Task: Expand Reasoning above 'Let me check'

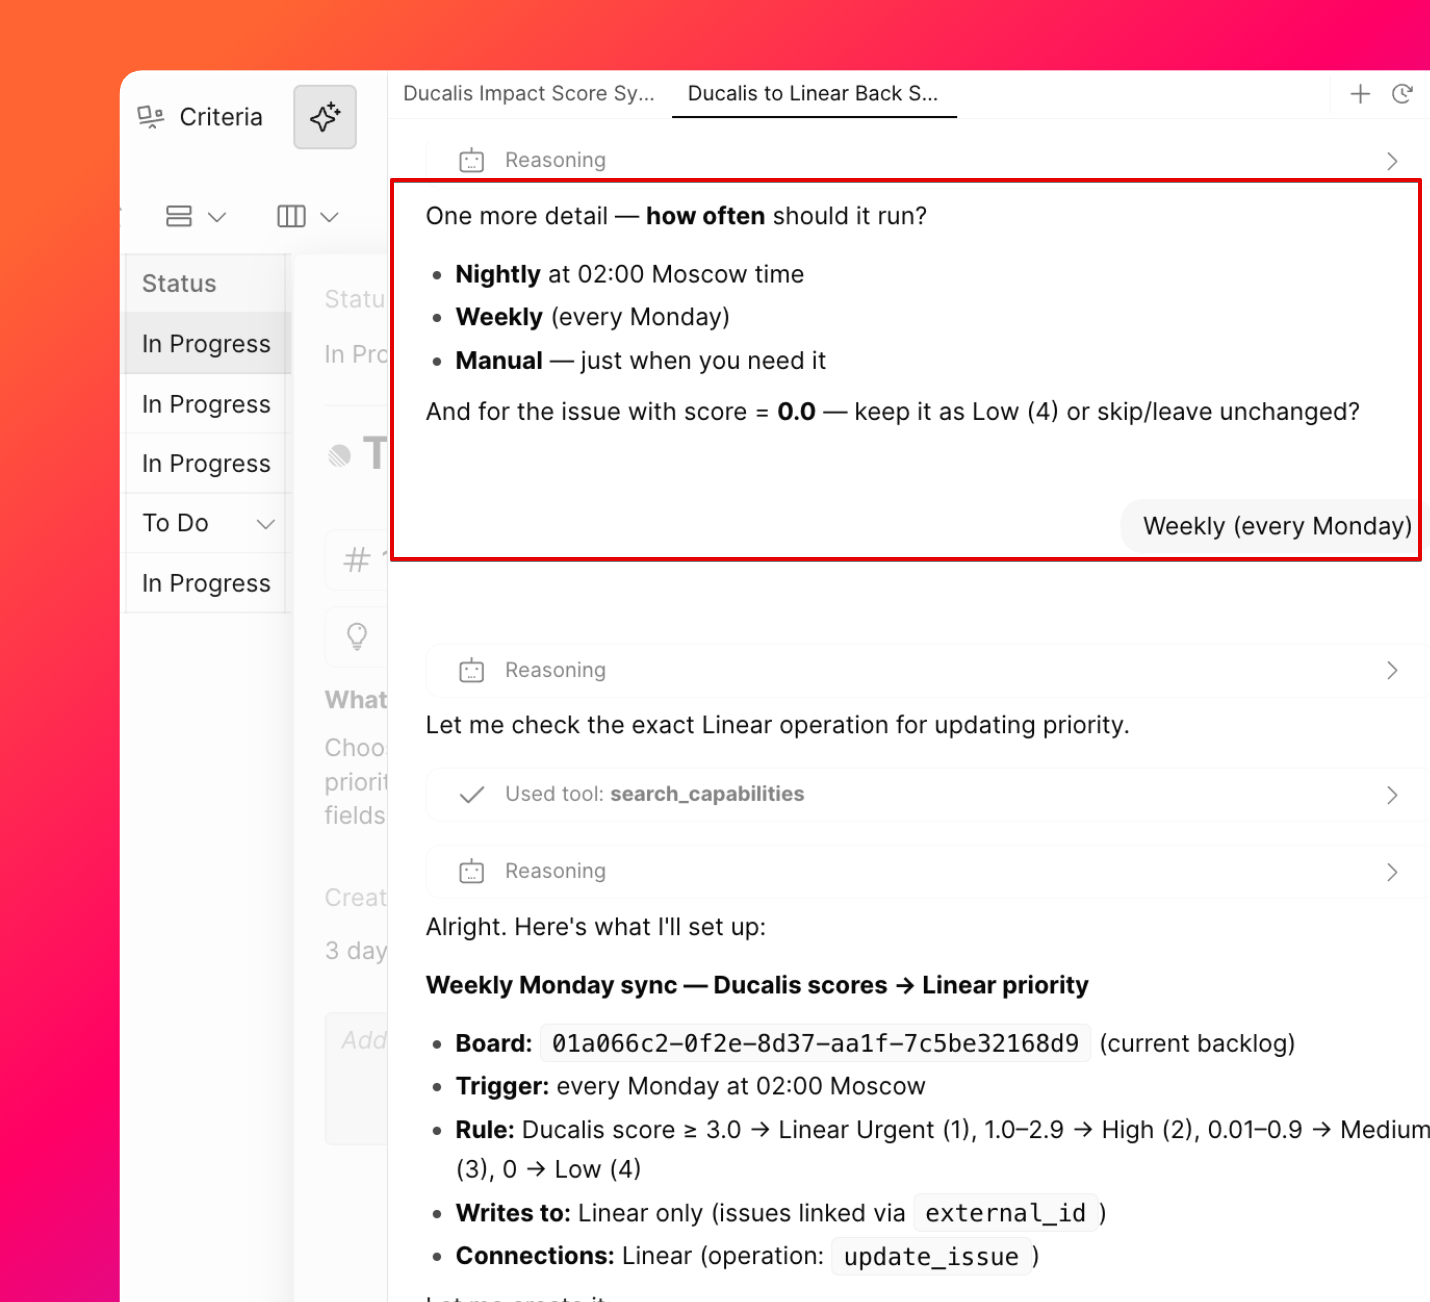Action: tap(928, 670)
